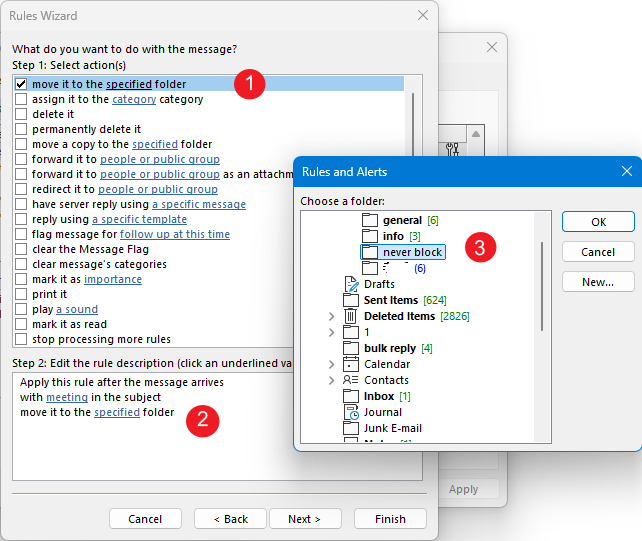Click 'a sound' link
642x541 pixels.
[77, 309]
